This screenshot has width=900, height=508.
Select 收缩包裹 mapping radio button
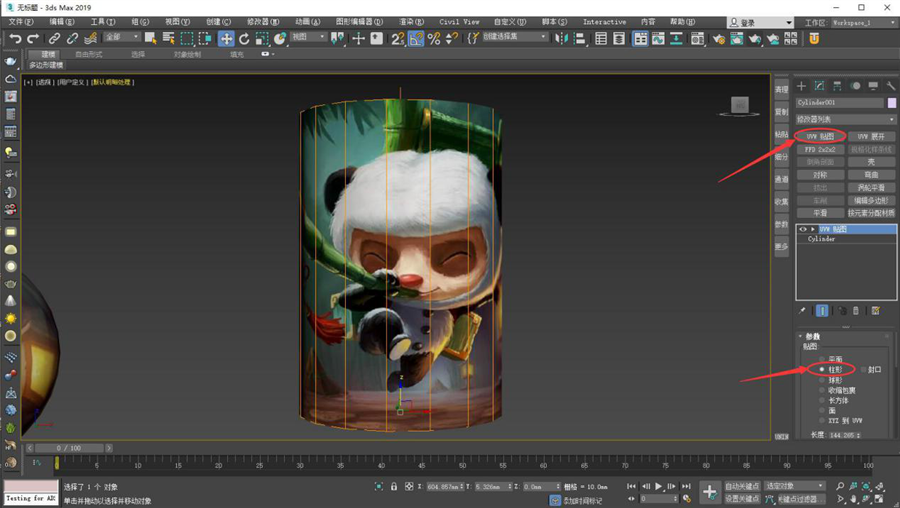click(x=822, y=390)
